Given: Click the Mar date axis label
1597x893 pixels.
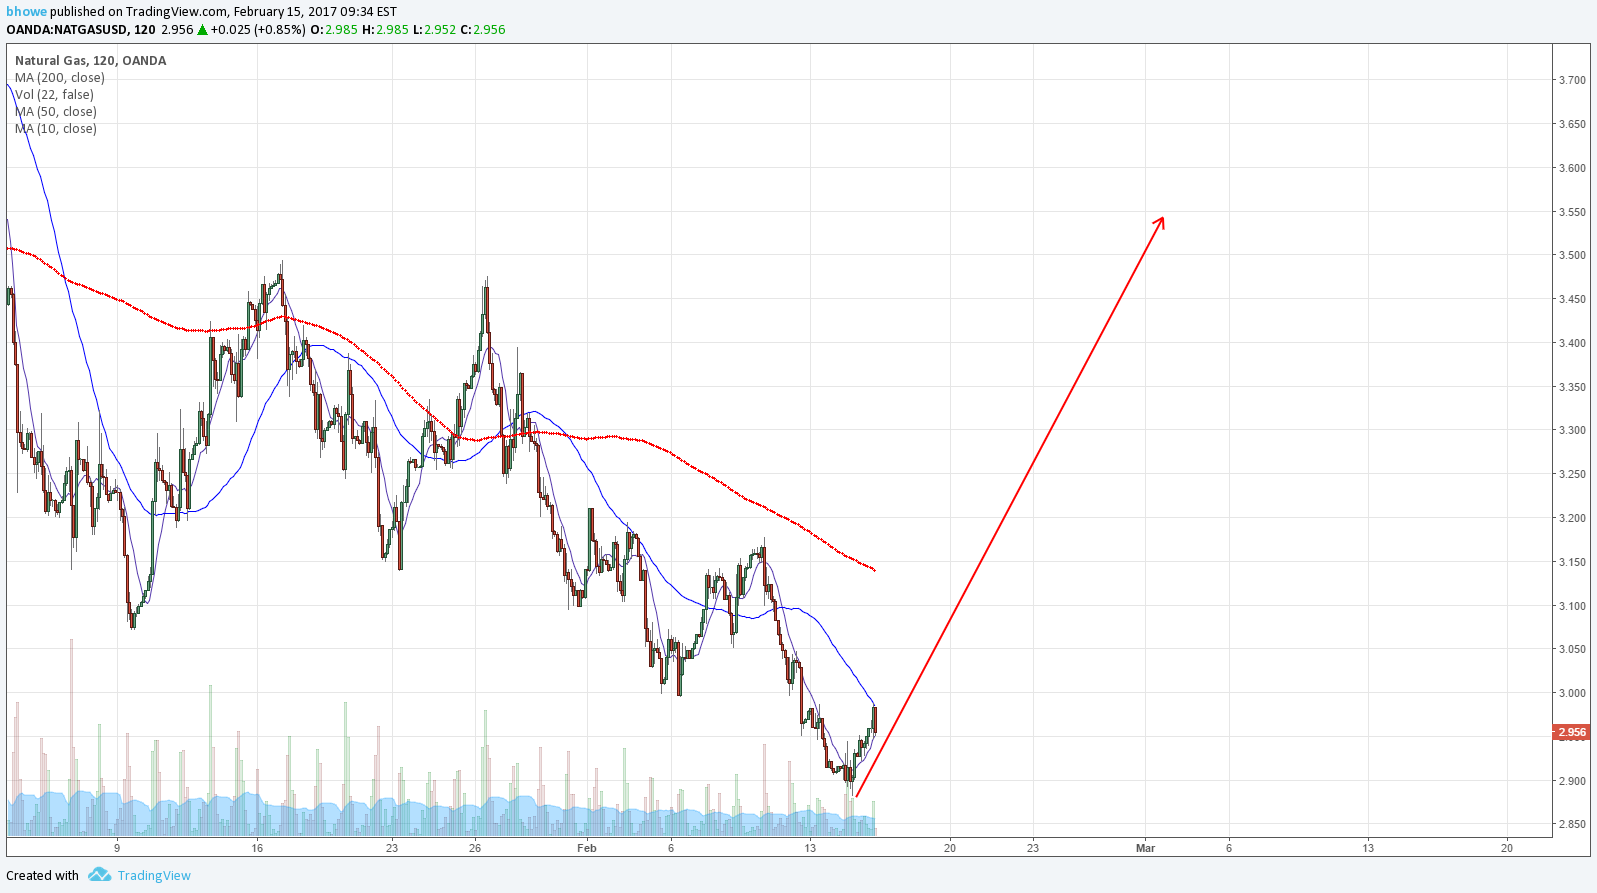Looking at the screenshot, I should coord(1145,848).
